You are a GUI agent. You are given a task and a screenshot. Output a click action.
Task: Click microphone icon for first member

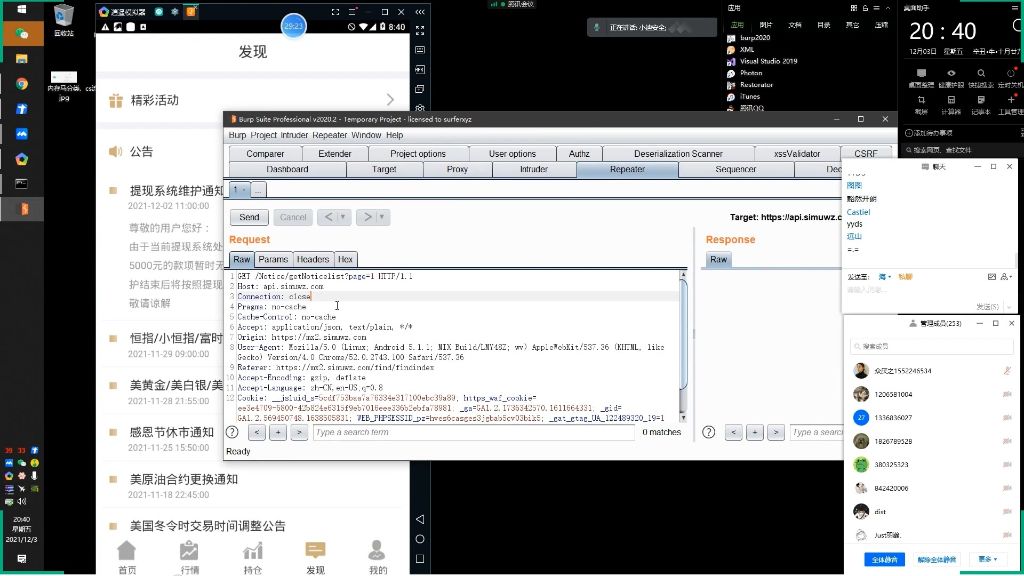pos(1006,371)
